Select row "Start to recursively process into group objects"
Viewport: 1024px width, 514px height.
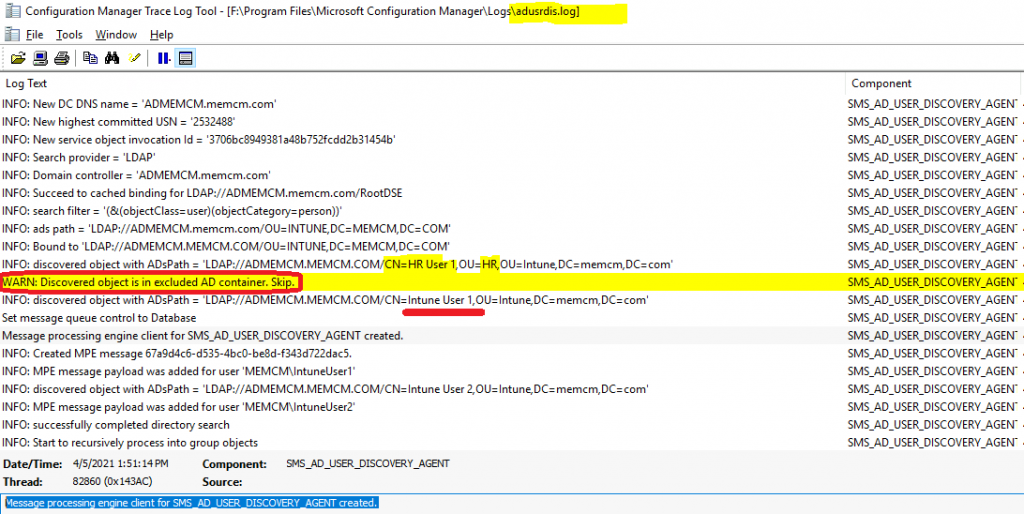[512, 443]
